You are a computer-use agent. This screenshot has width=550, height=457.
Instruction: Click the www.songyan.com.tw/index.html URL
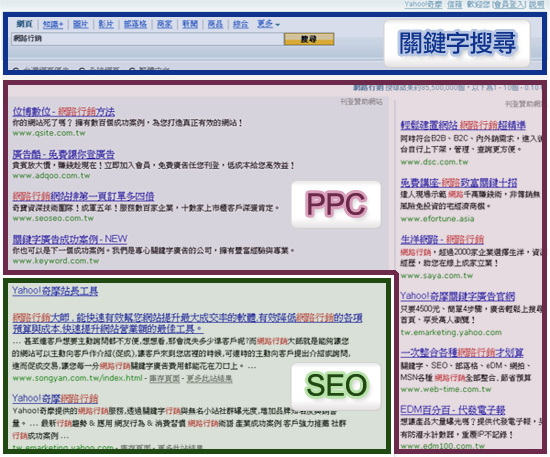(78, 378)
